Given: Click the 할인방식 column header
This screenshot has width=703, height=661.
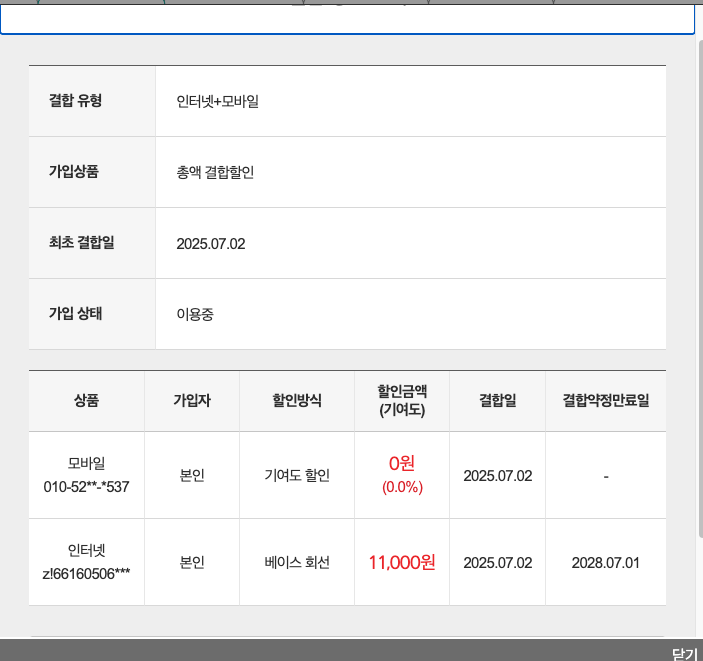Looking at the screenshot, I should 297,401.
